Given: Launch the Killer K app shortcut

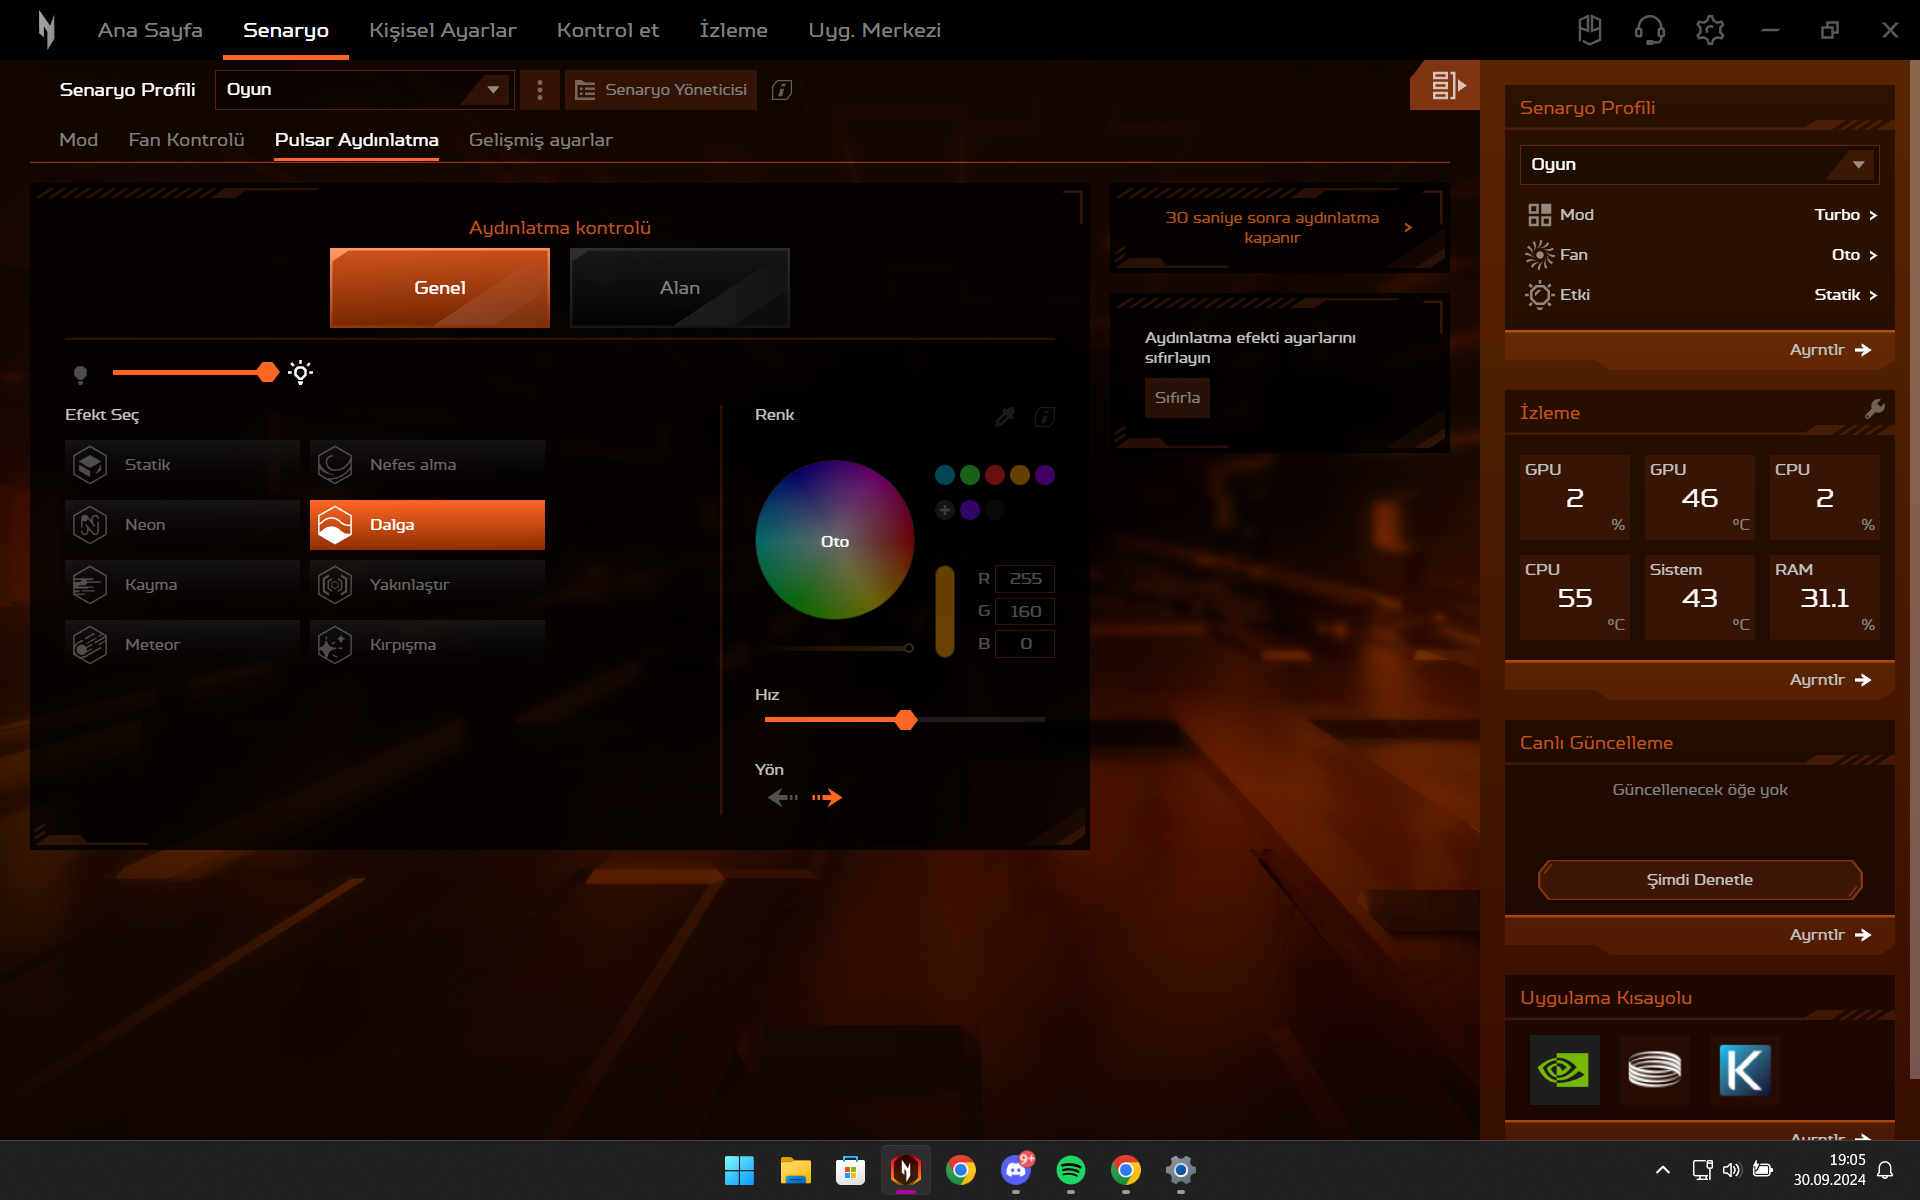Looking at the screenshot, I should (x=1745, y=1070).
